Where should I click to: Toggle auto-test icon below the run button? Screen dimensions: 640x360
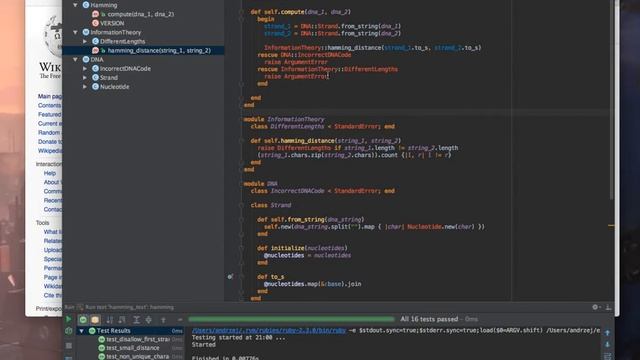(69, 331)
